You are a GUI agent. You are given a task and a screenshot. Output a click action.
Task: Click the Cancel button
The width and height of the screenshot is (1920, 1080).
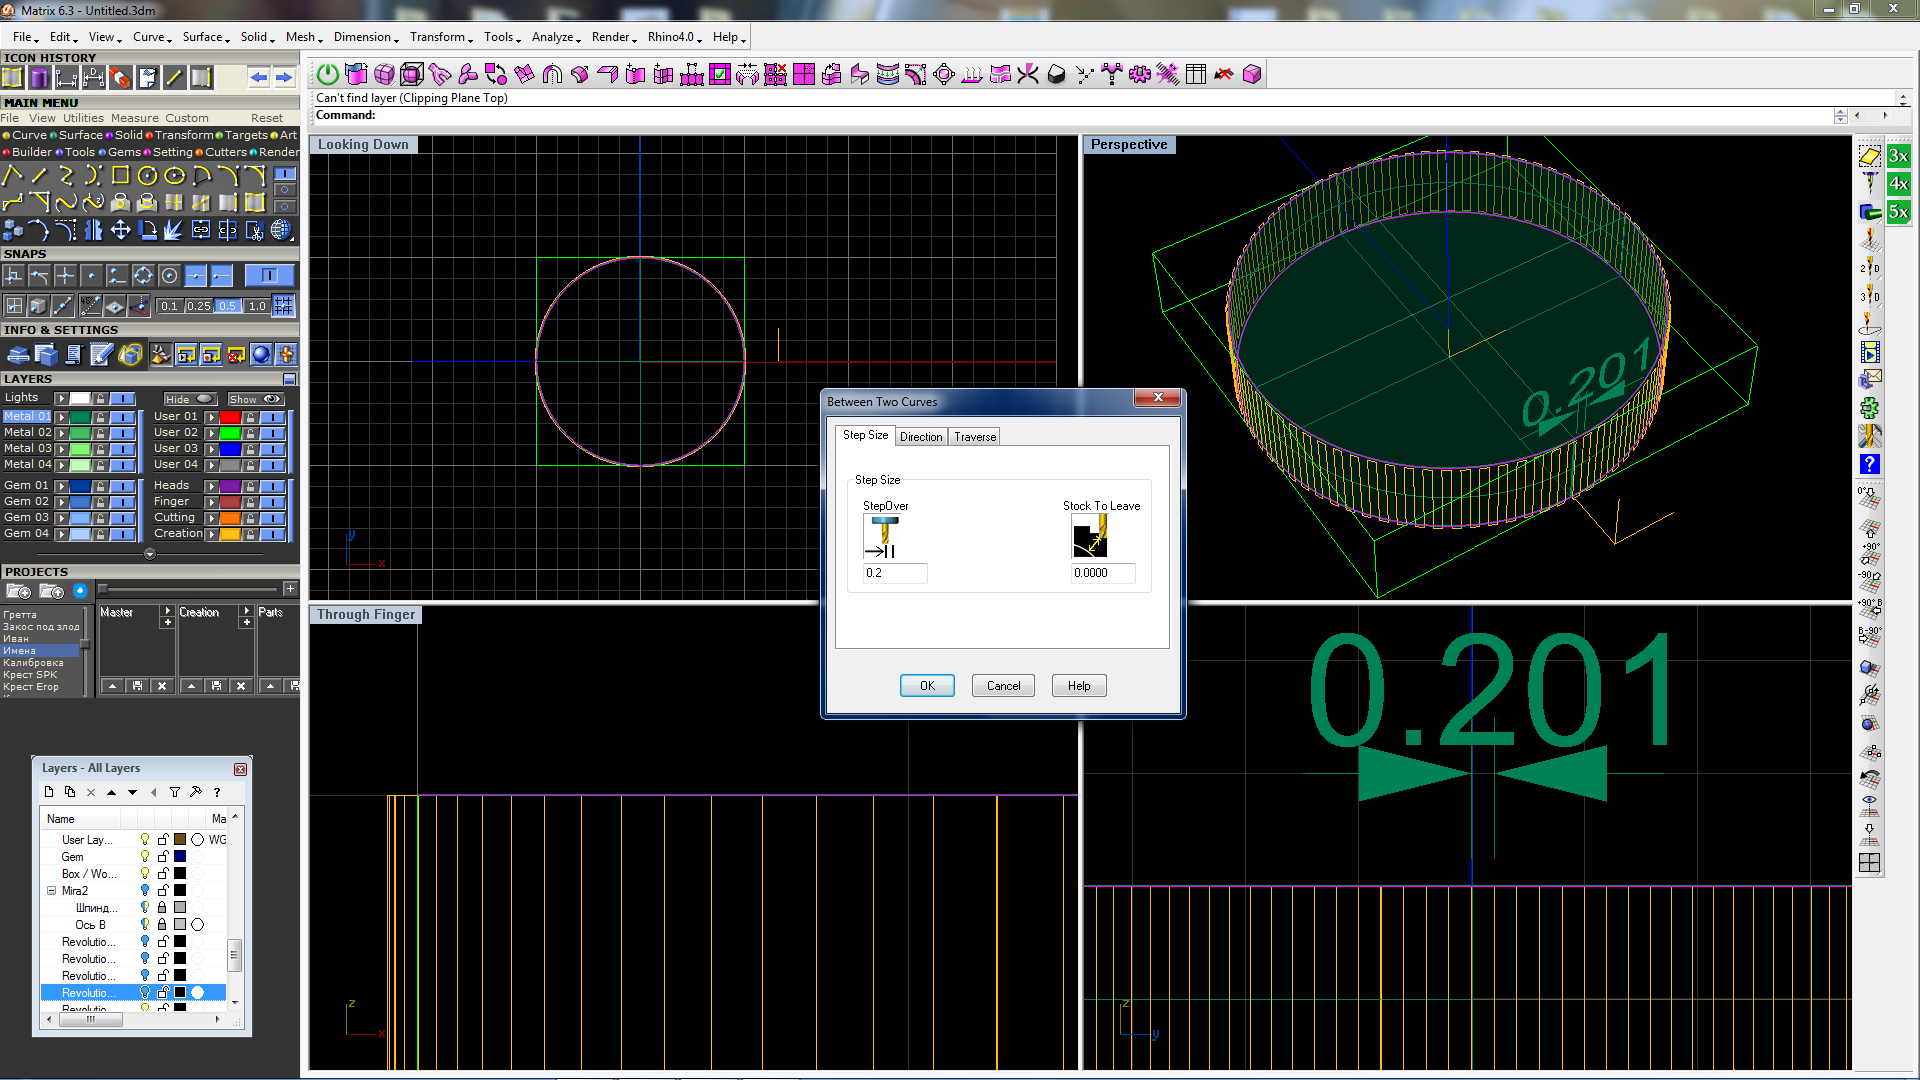tap(1003, 686)
